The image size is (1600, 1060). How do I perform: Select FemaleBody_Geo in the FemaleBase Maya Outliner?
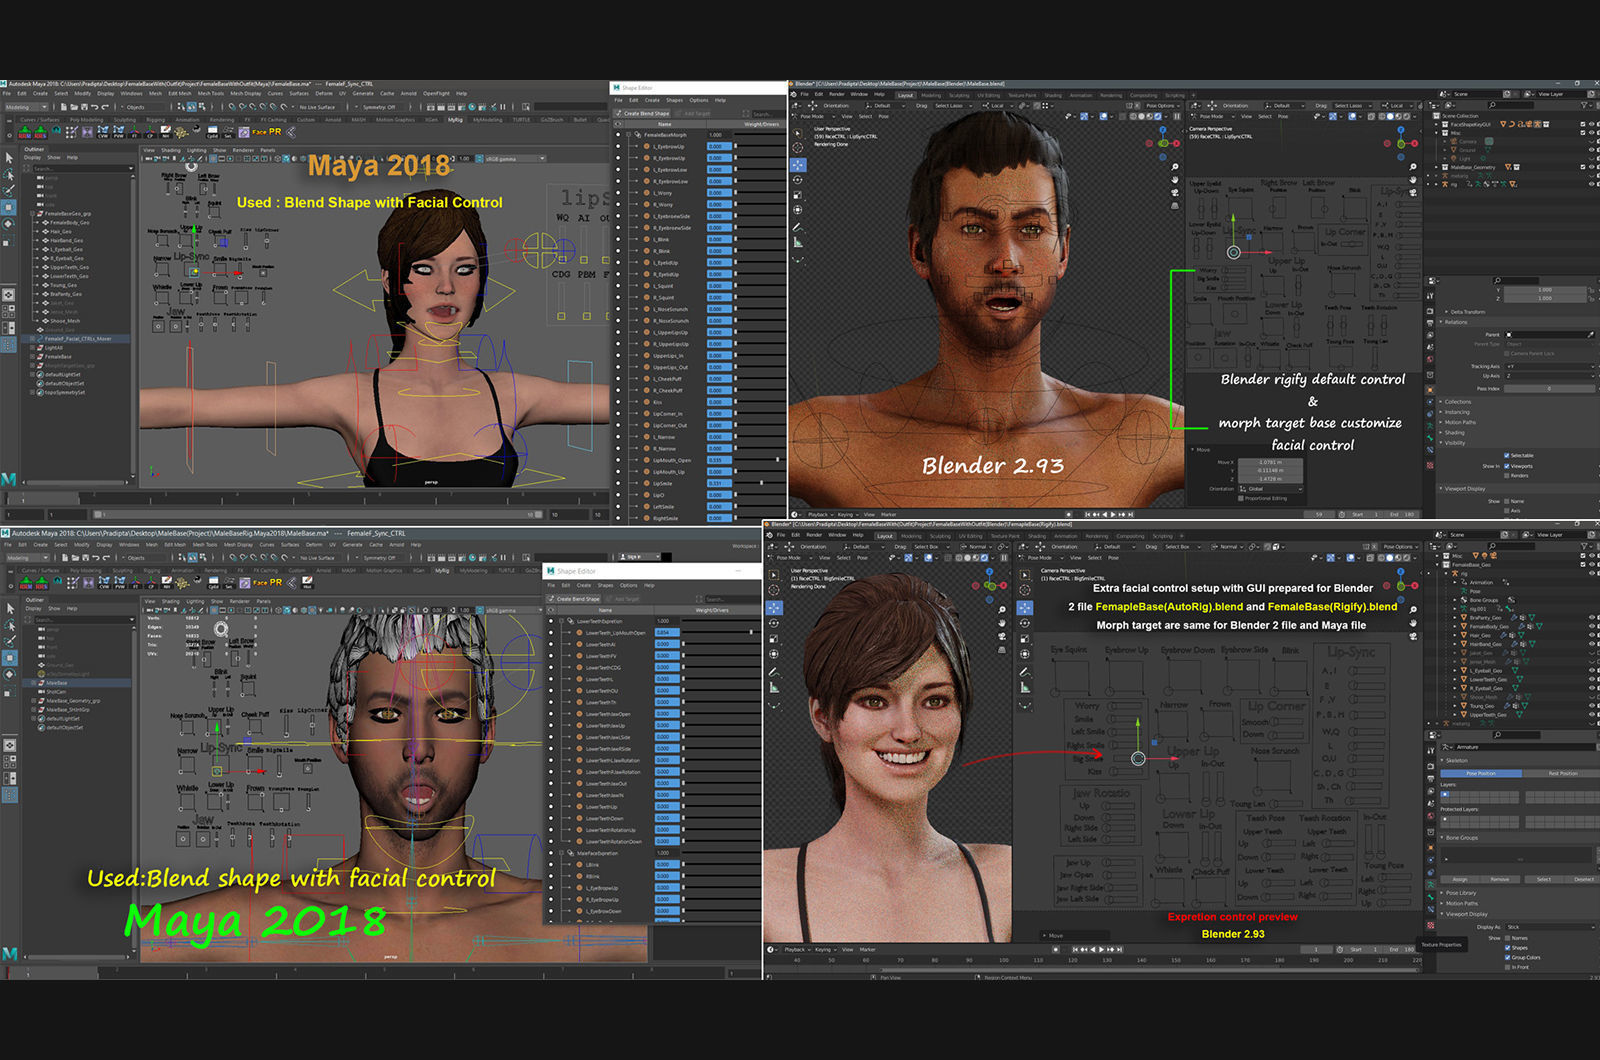pos(69,223)
